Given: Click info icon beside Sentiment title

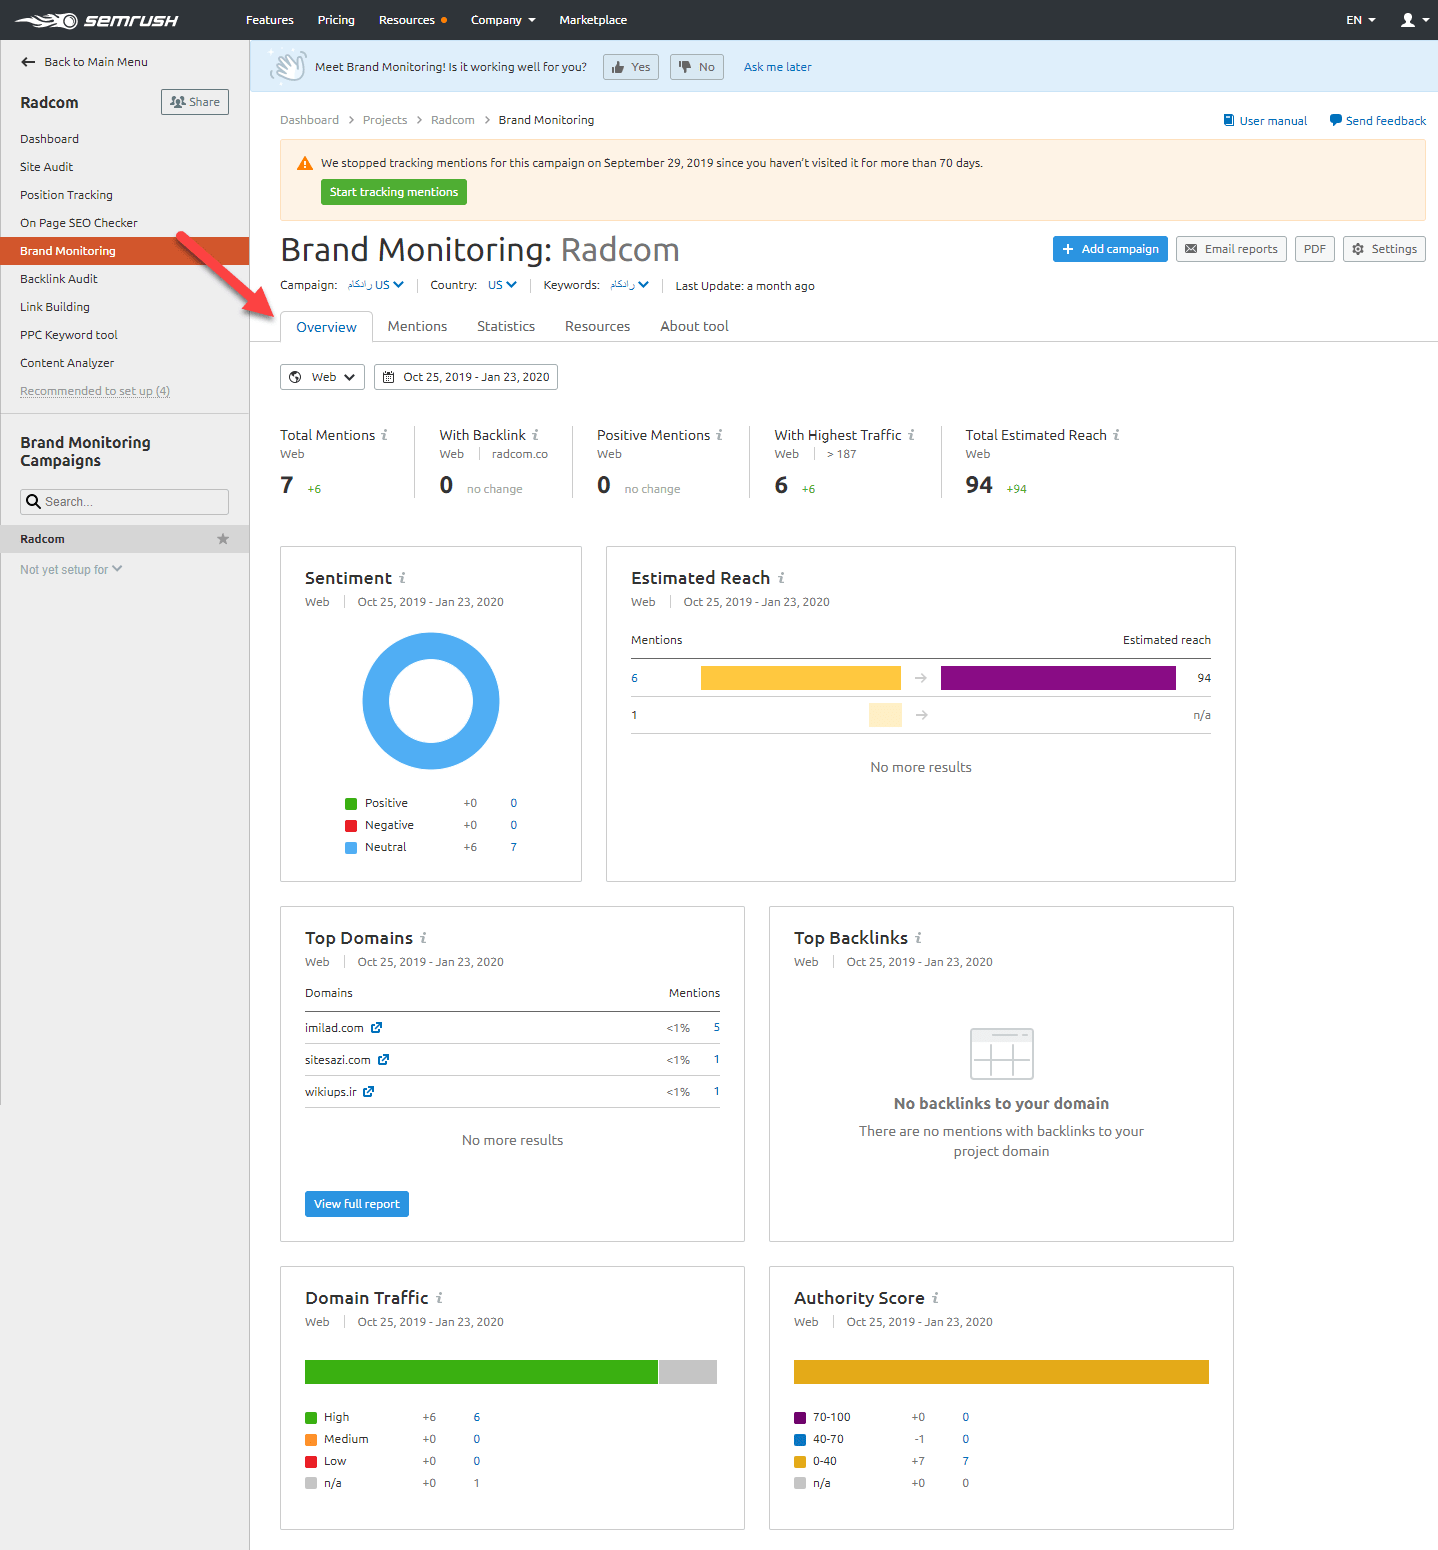Looking at the screenshot, I should coord(402,578).
